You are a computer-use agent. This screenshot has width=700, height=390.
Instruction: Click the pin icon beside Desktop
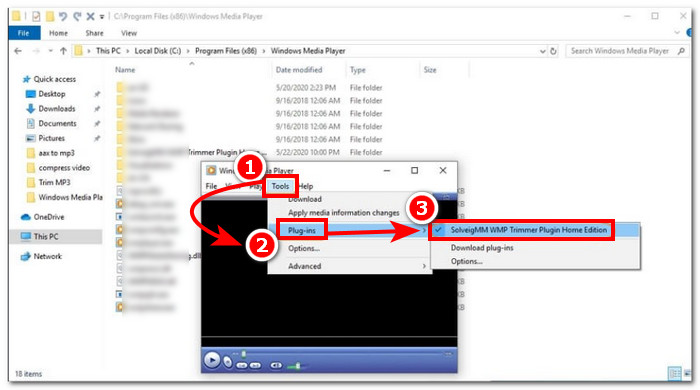tap(97, 94)
